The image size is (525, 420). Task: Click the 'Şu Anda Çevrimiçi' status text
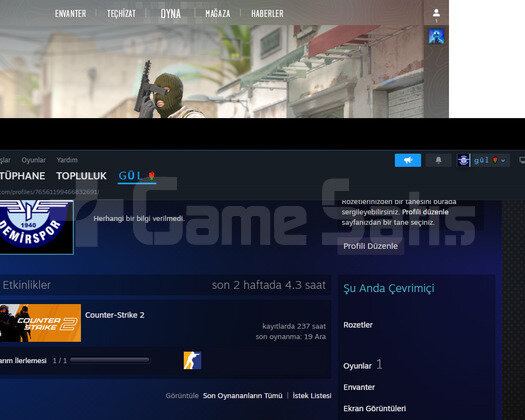(x=389, y=288)
